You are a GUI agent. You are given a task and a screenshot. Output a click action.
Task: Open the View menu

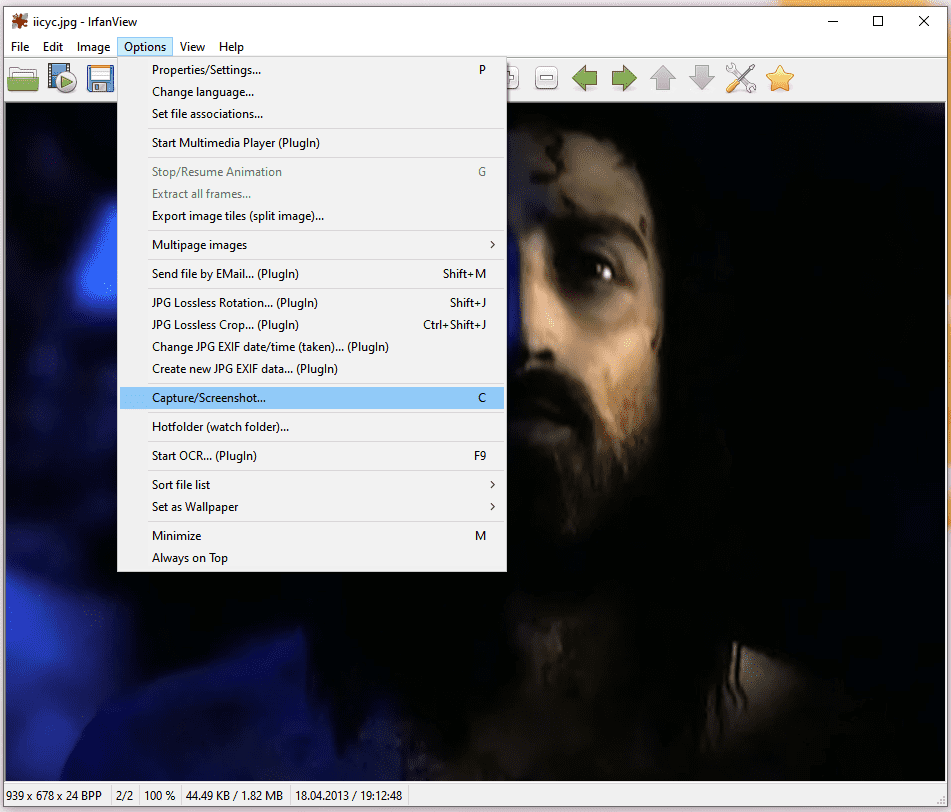click(x=192, y=47)
